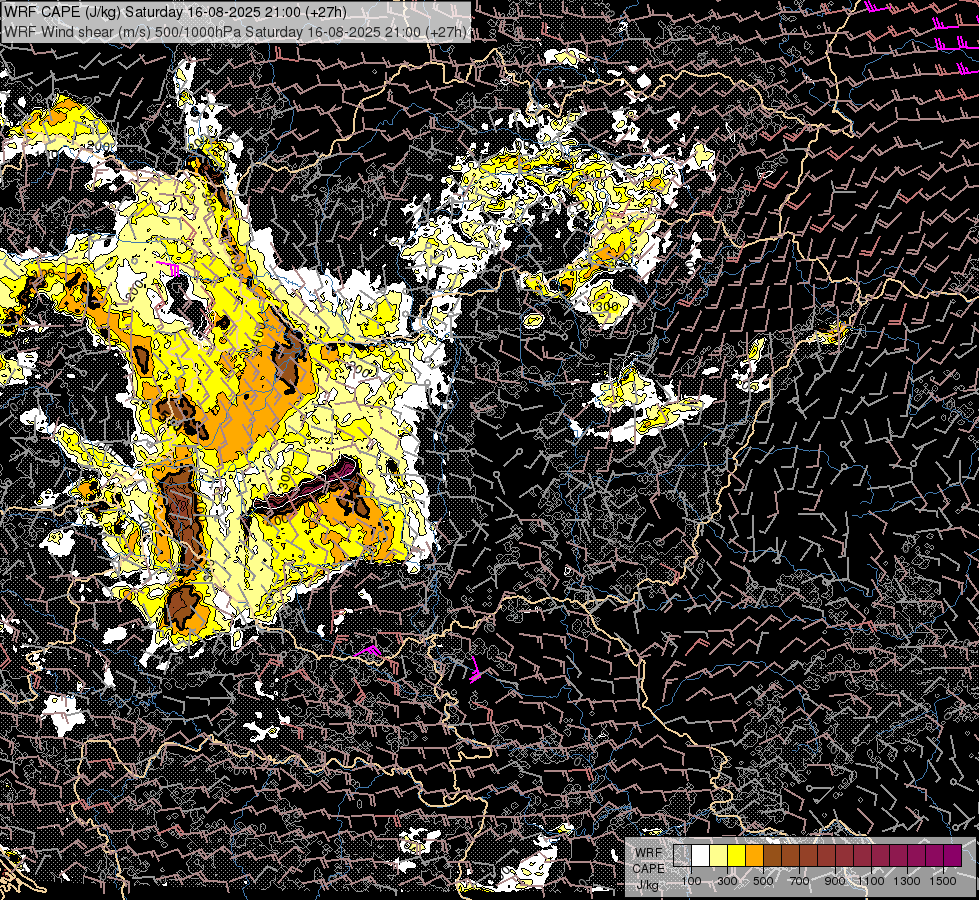Select the orange 400–500 J/kg legend swatch
The width and height of the screenshot is (979, 900).
(x=755, y=856)
